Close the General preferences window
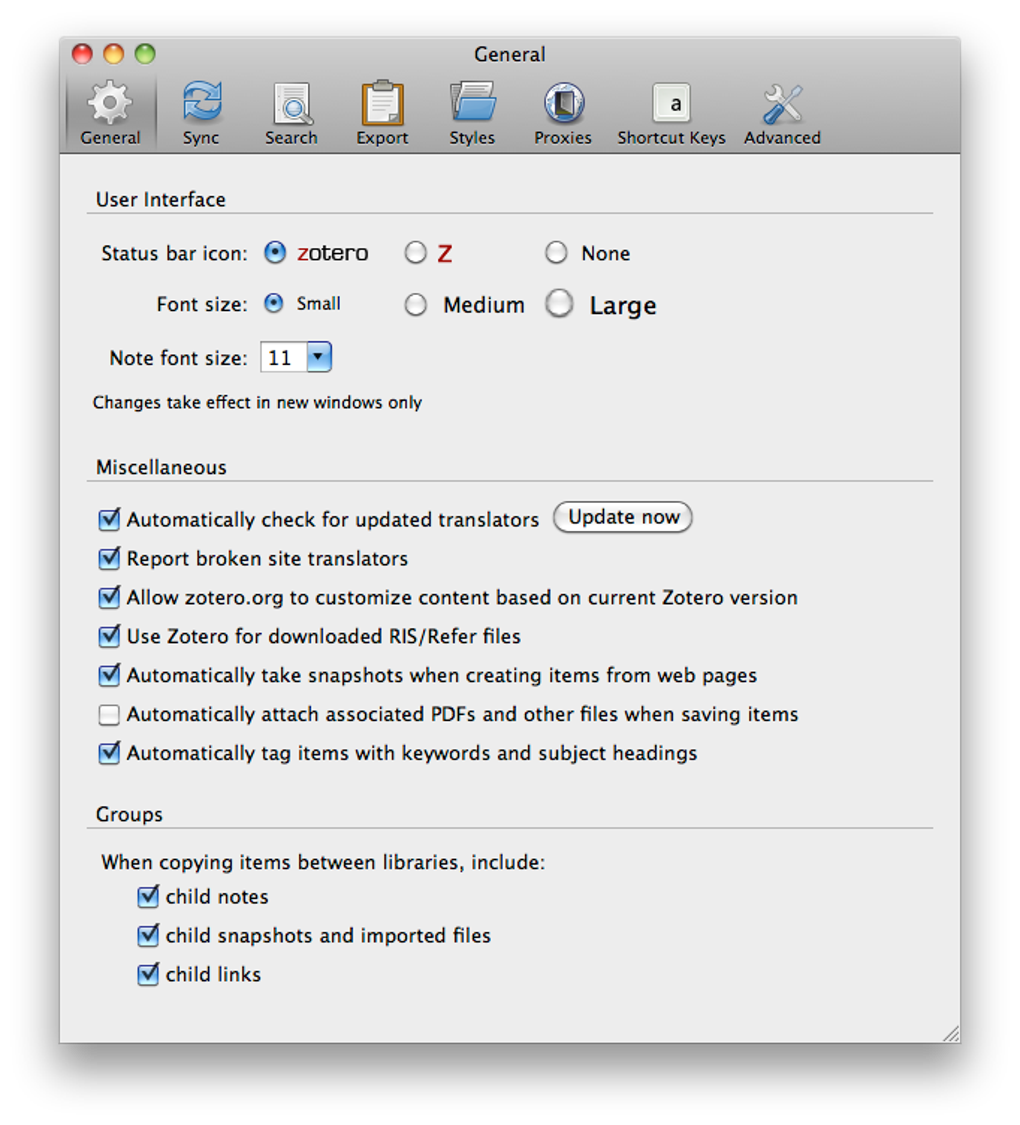 [x=82, y=54]
